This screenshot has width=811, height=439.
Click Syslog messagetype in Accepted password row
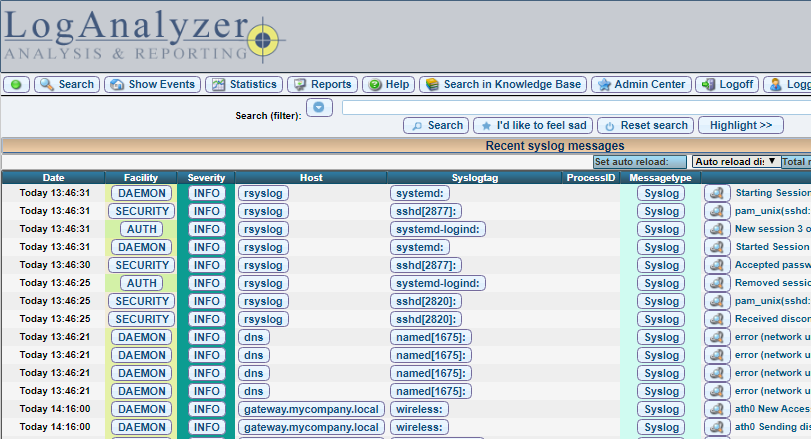pos(662,265)
